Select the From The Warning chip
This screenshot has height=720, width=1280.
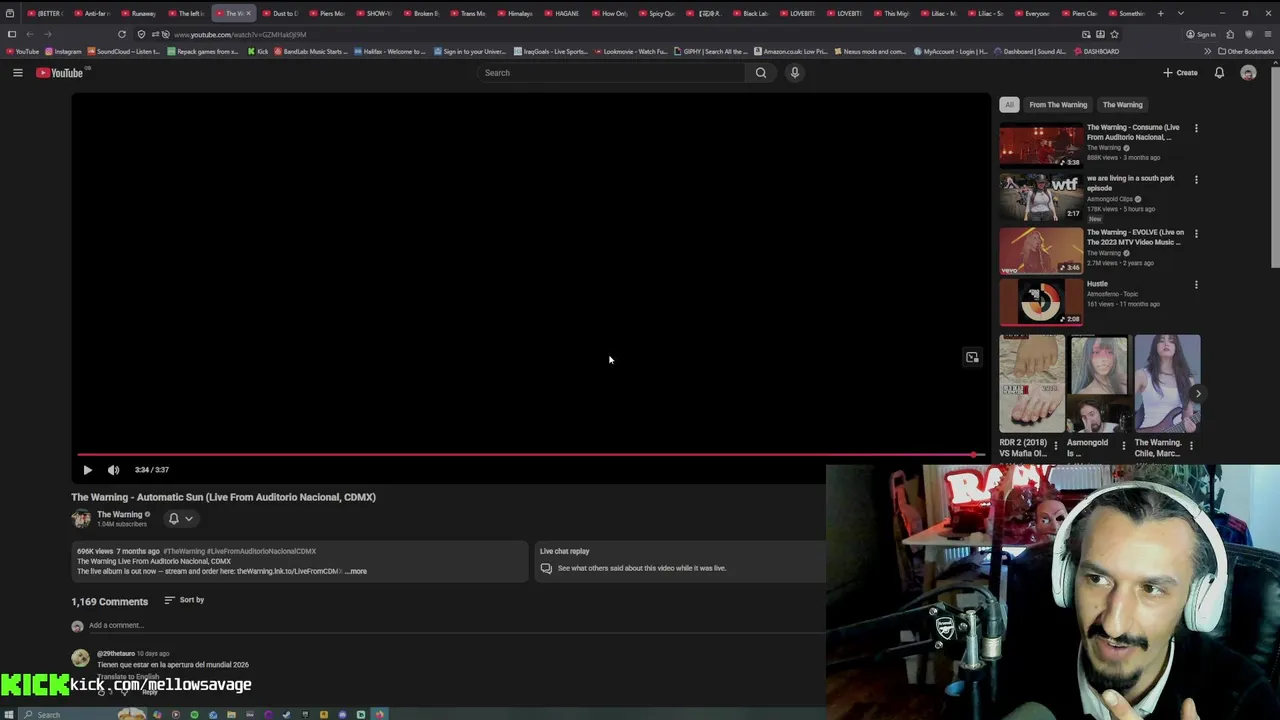[x=1058, y=105]
